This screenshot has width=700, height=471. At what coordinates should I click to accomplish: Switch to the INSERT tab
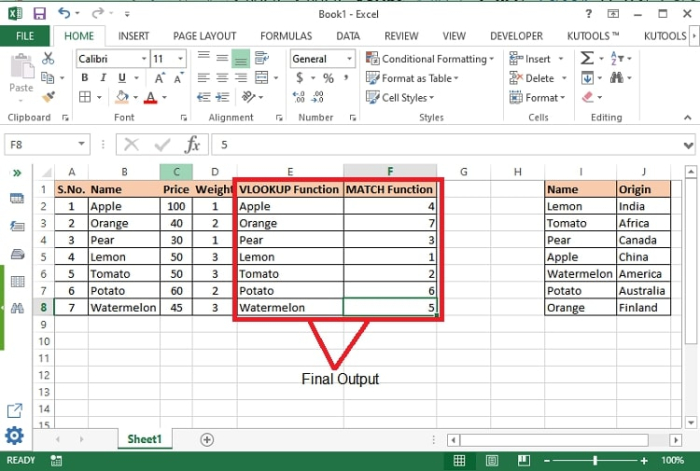tap(133, 36)
